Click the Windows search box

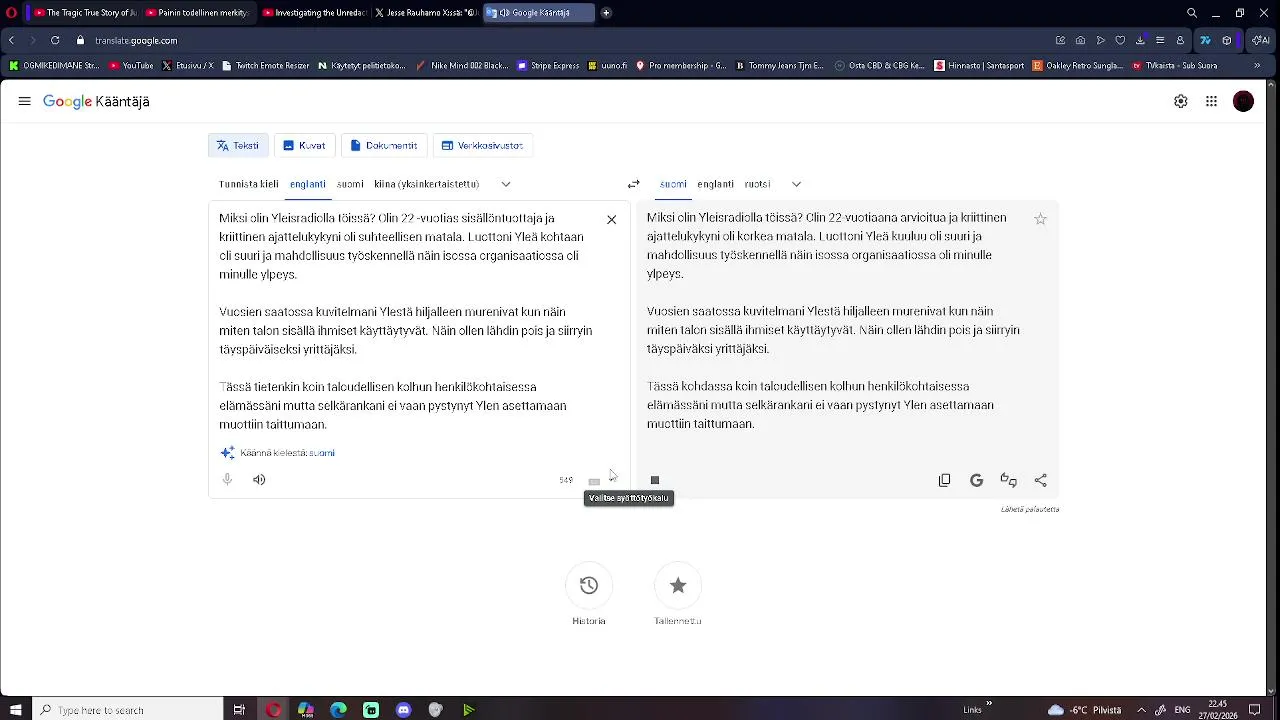point(128,710)
